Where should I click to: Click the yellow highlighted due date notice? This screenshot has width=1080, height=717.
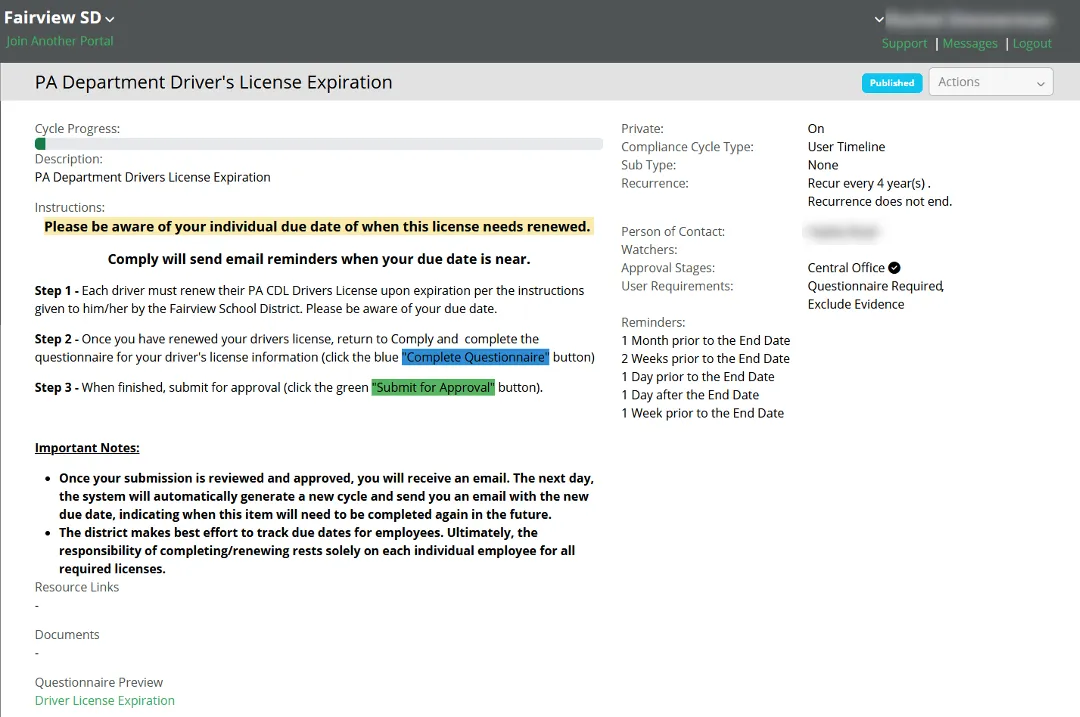pos(318,227)
